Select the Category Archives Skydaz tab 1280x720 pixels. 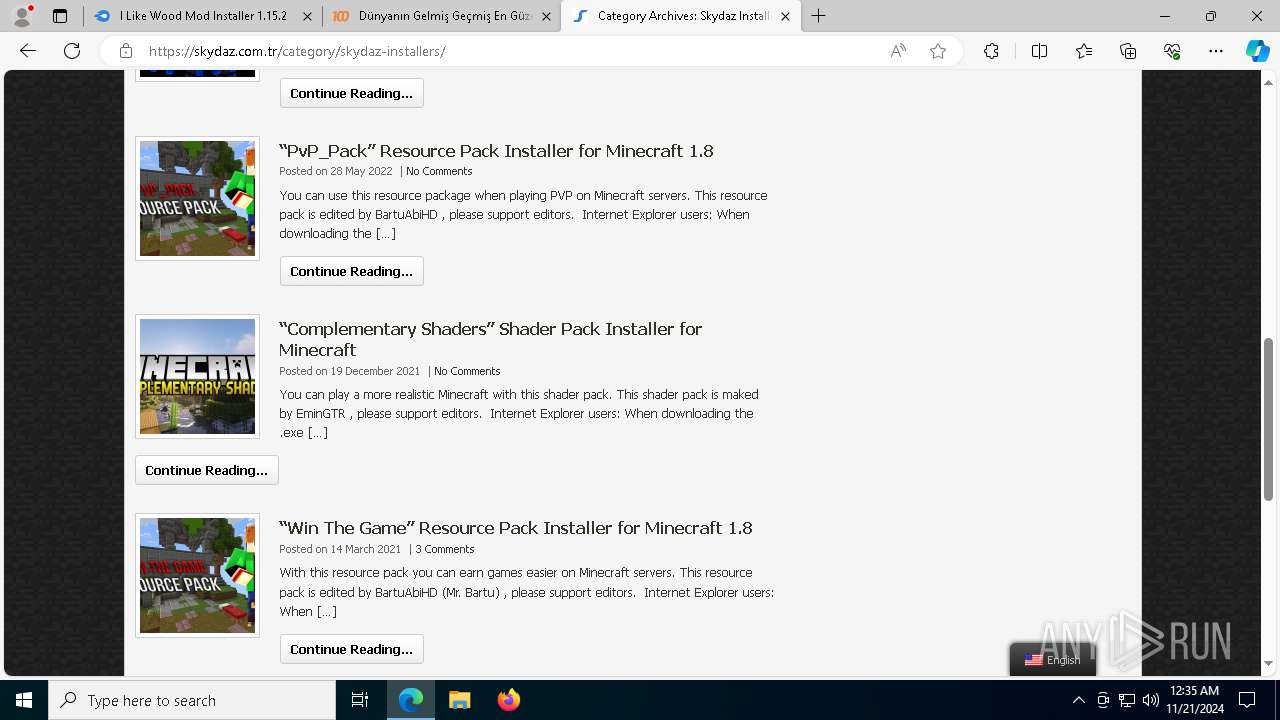681,16
